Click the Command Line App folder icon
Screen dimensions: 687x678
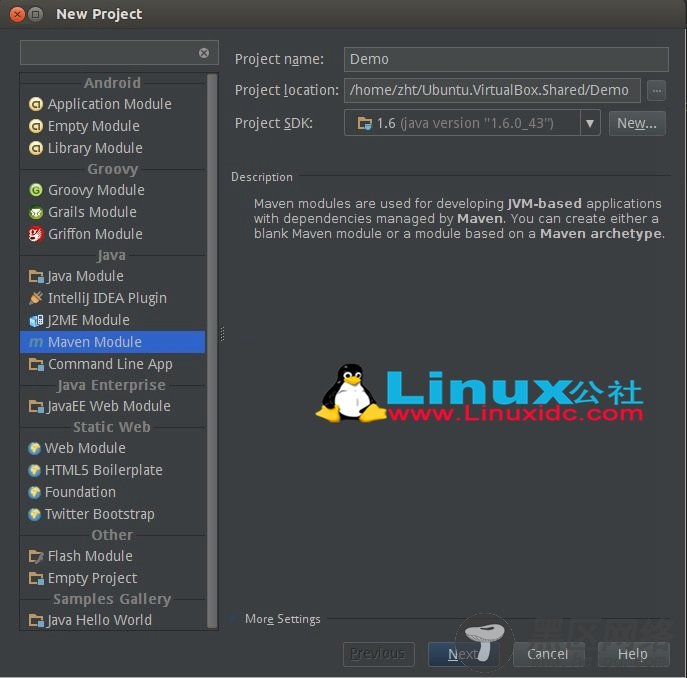[x=36, y=364]
